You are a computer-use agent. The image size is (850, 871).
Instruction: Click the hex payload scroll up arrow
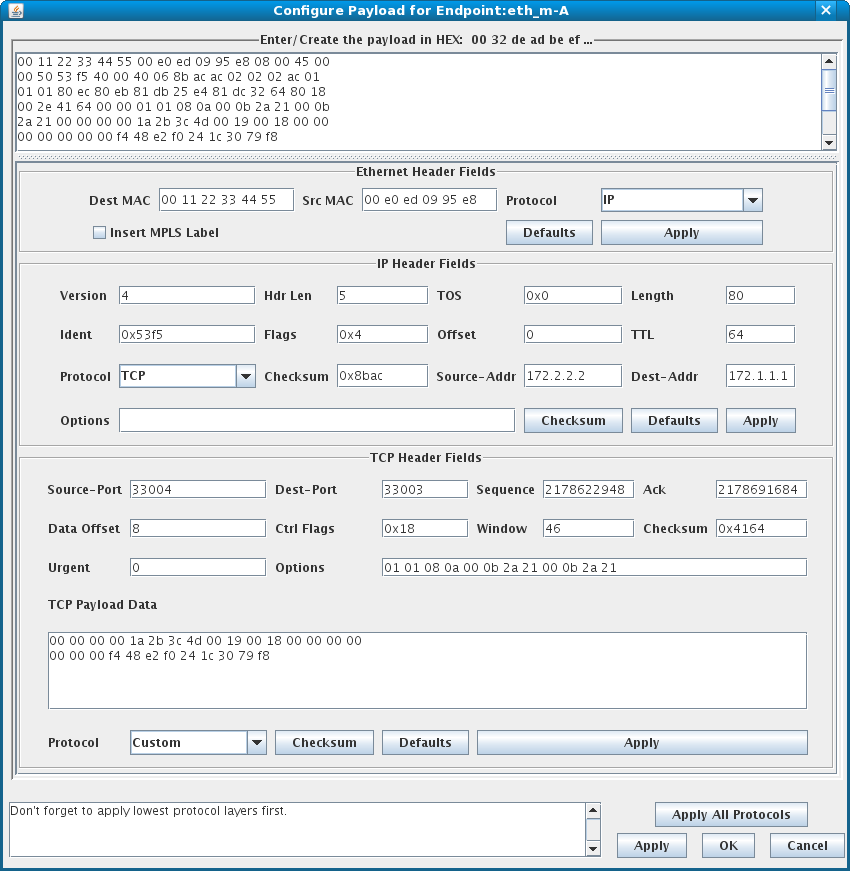pyautogui.click(x=829, y=61)
